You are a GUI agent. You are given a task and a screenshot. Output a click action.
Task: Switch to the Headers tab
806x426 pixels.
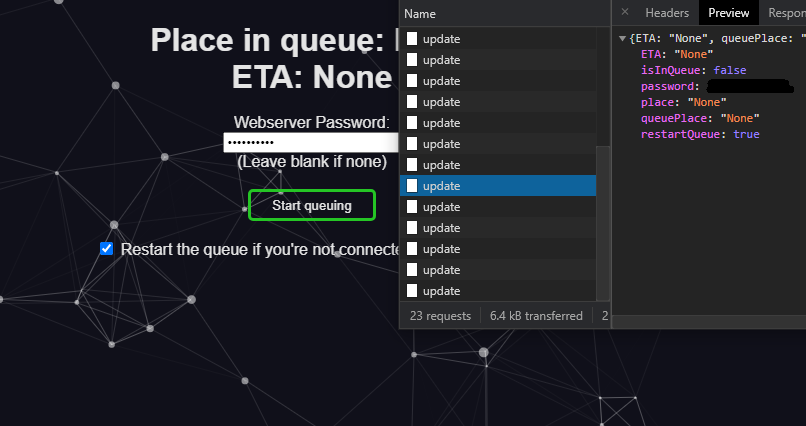667,13
